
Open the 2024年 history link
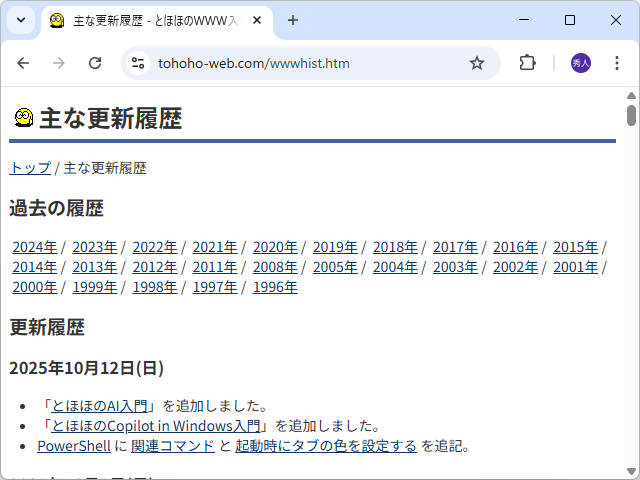coord(35,247)
